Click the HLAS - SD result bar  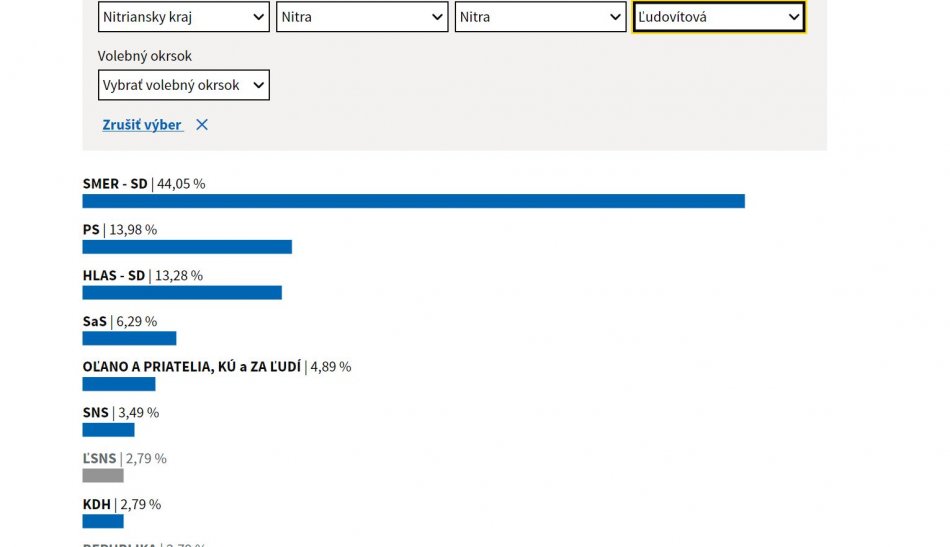pyautogui.click(x=182, y=293)
